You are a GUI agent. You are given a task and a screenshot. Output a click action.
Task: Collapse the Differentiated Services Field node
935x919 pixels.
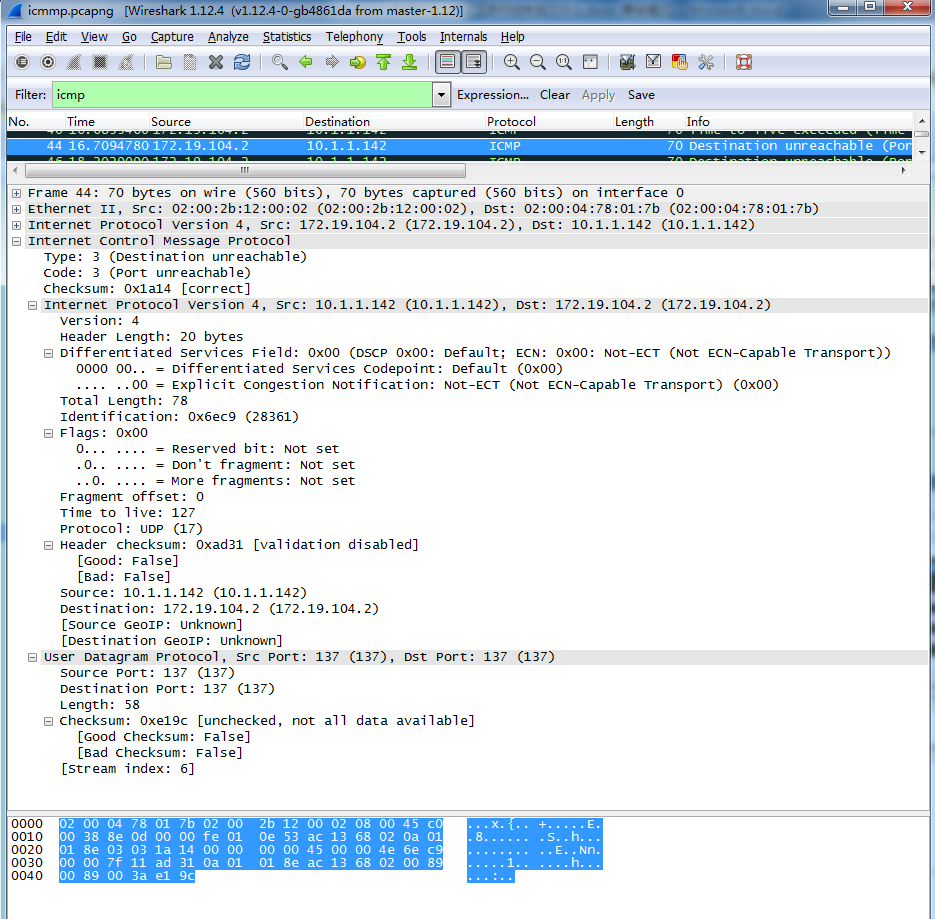[49, 353]
